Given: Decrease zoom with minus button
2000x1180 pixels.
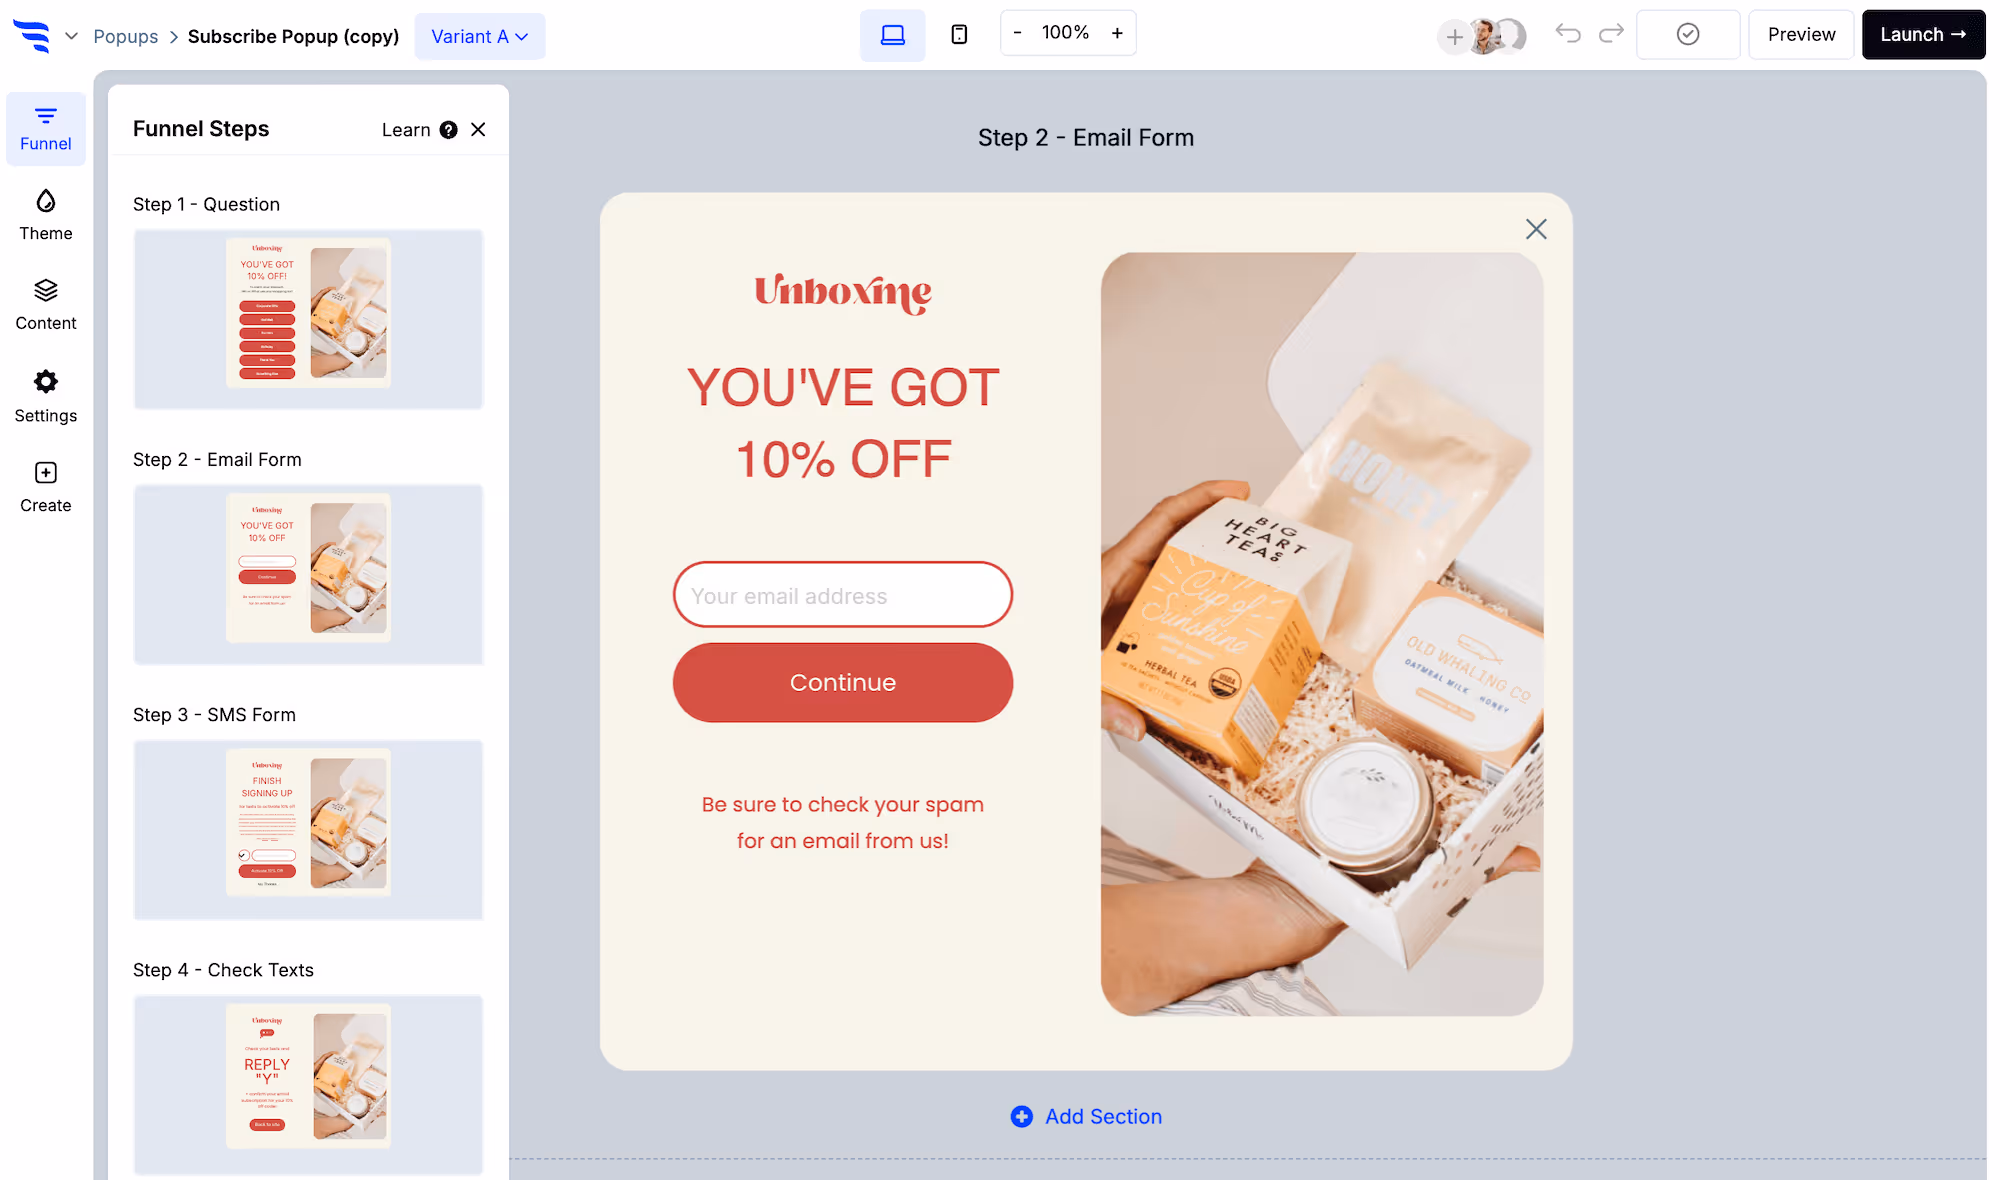Looking at the screenshot, I should point(1017,33).
